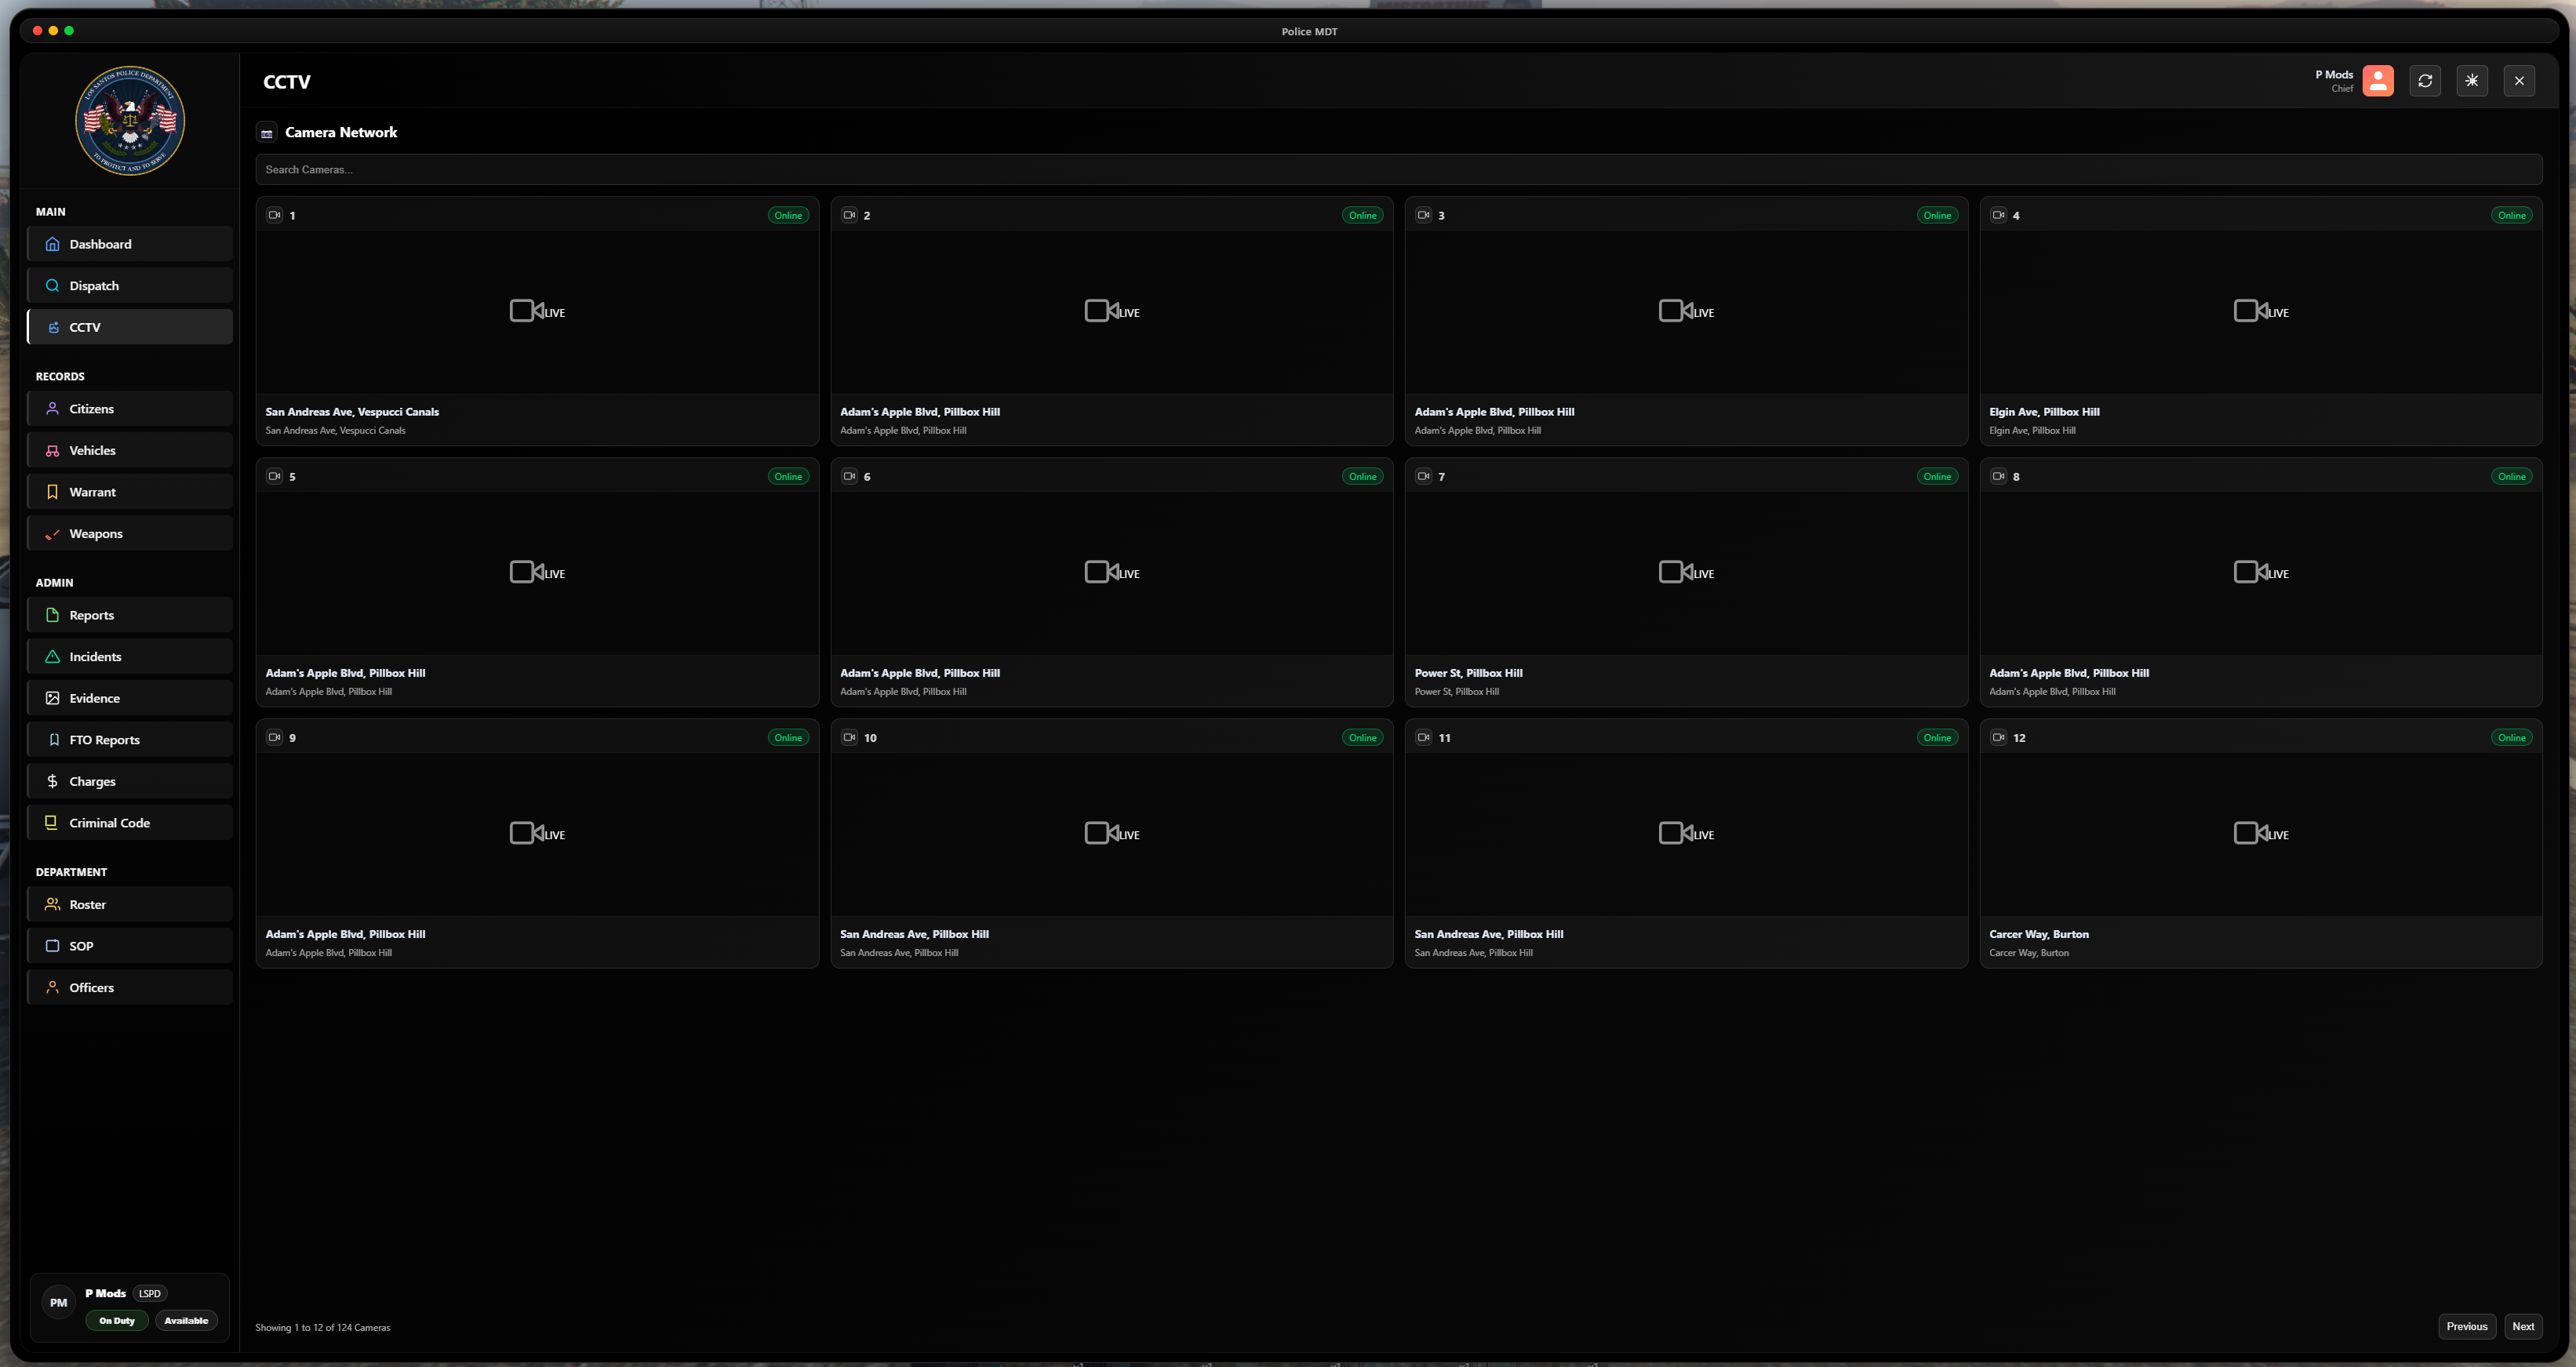Click the Camera Network panel icon
This screenshot has width=2576, height=1367.
[267, 133]
